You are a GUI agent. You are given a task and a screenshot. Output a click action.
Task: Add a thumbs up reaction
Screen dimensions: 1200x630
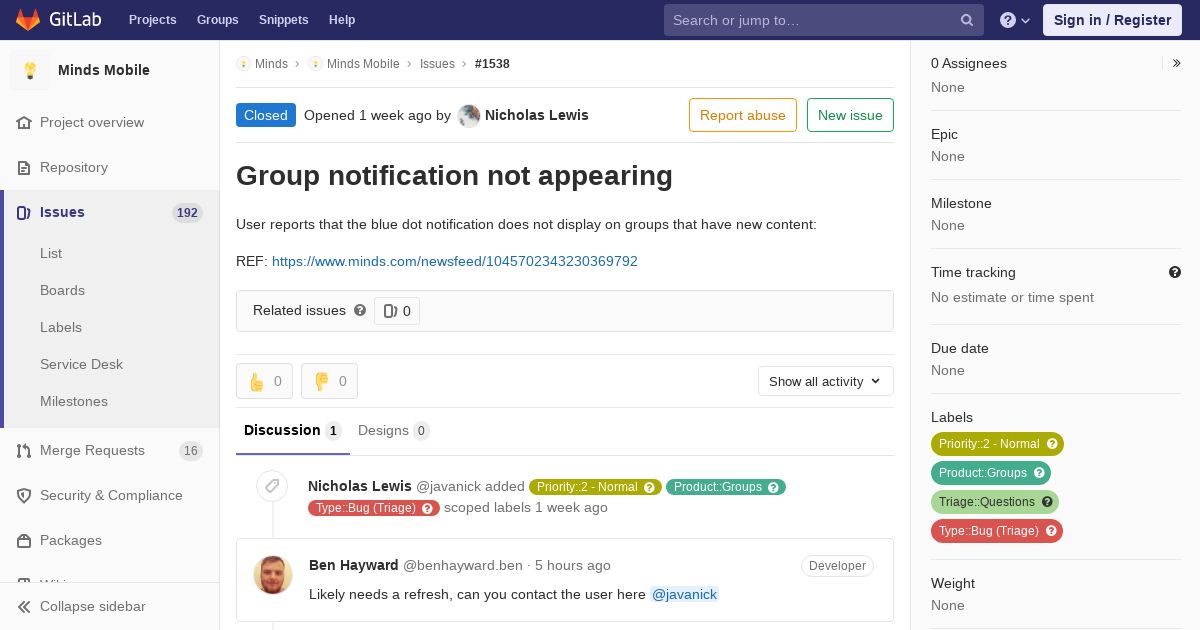pos(264,381)
